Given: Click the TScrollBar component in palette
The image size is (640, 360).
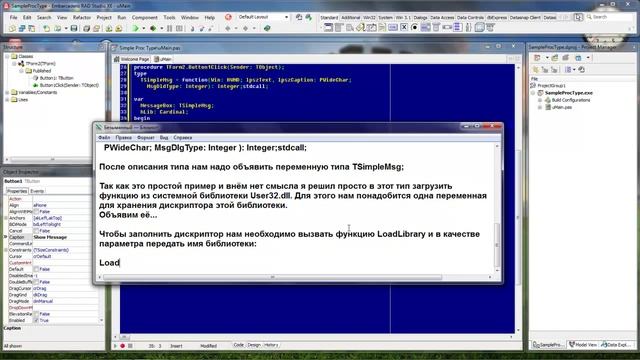Looking at the screenshot, I should tap(447, 28).
